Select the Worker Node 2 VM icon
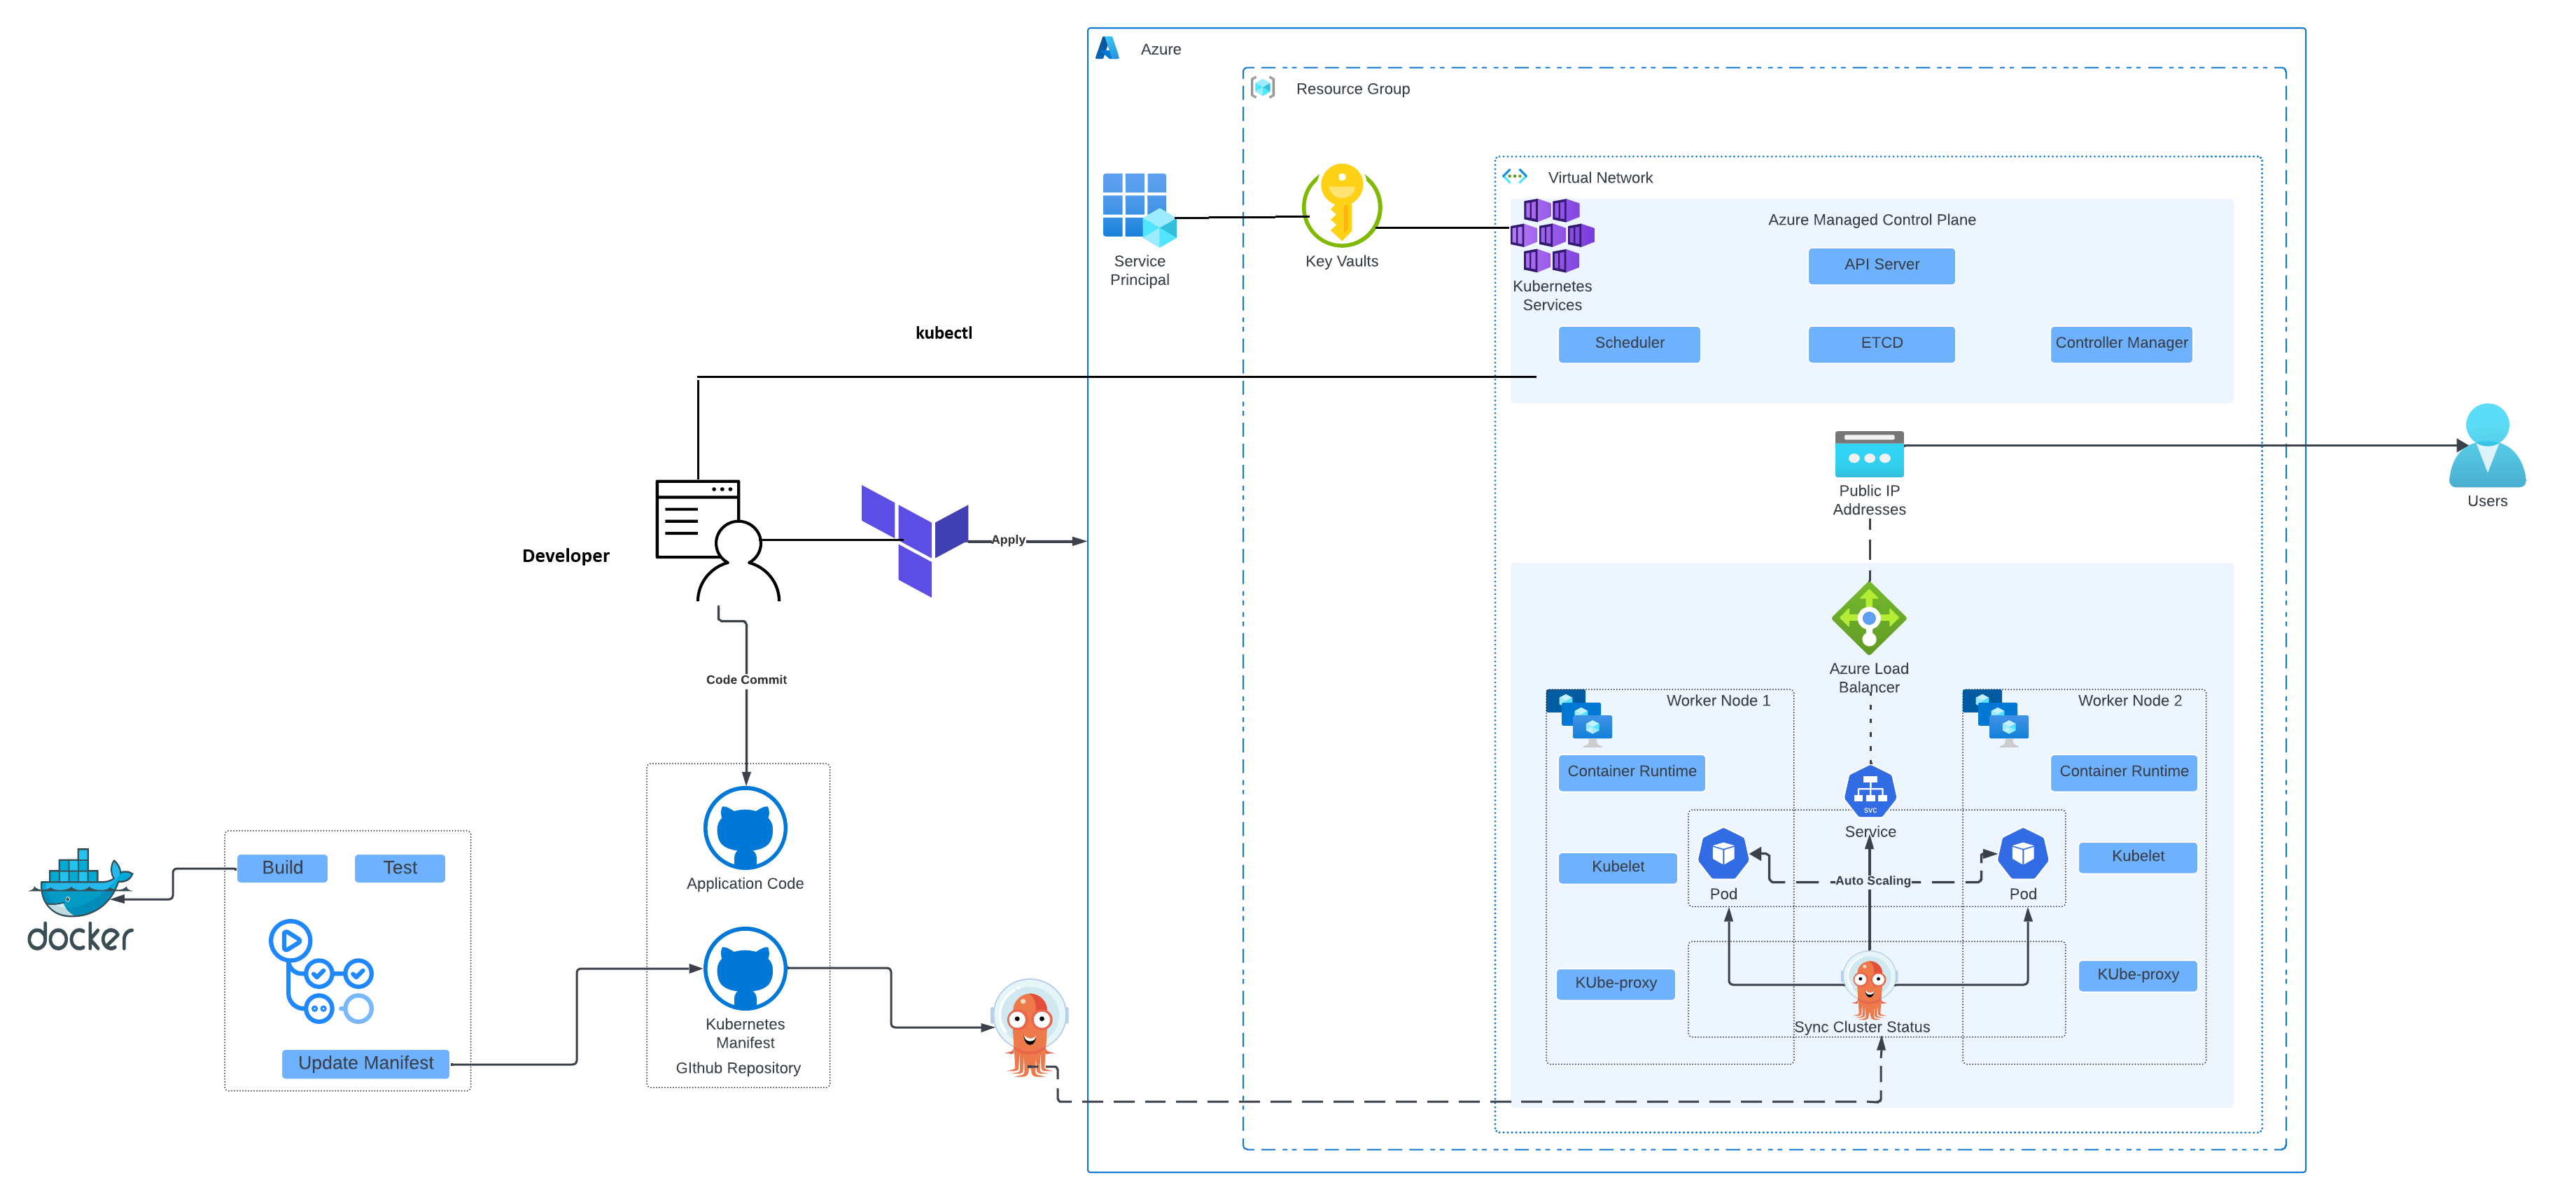This screenshot has height=1201, width=2576. coord(1995,718)
